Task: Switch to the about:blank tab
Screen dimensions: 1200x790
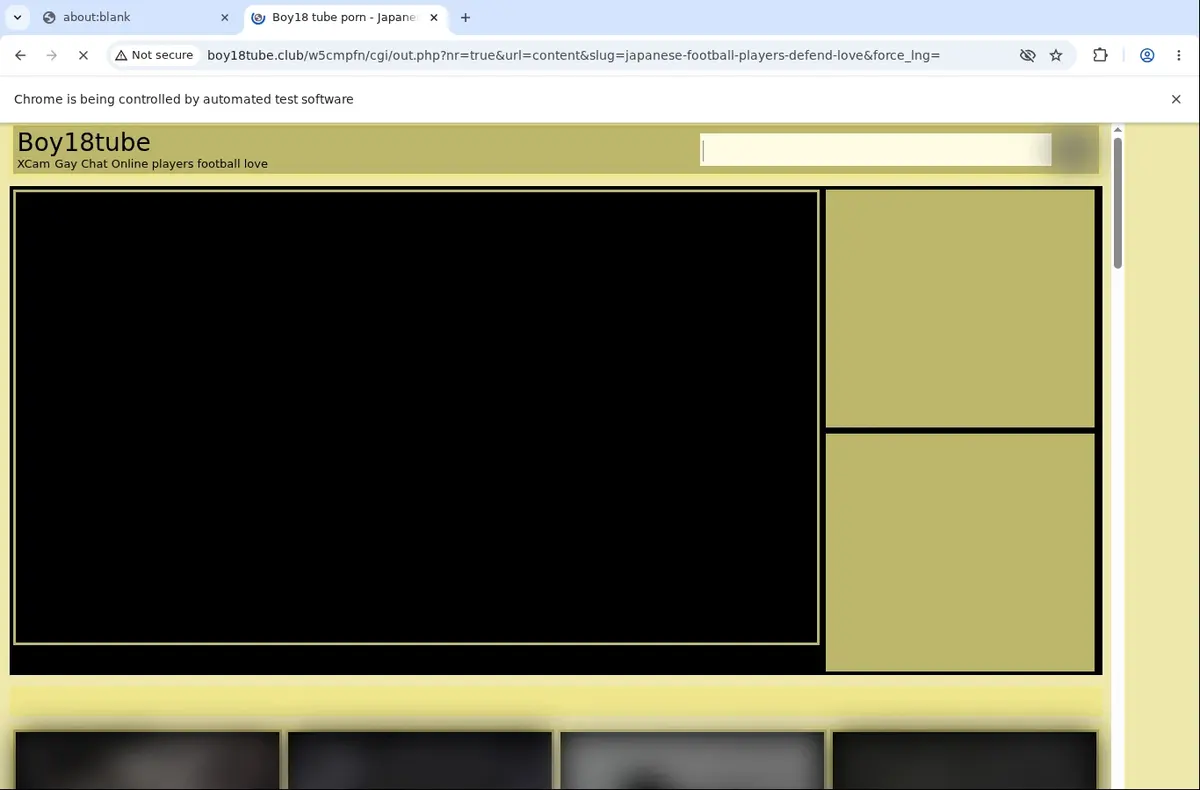Action: coord(135,17)
